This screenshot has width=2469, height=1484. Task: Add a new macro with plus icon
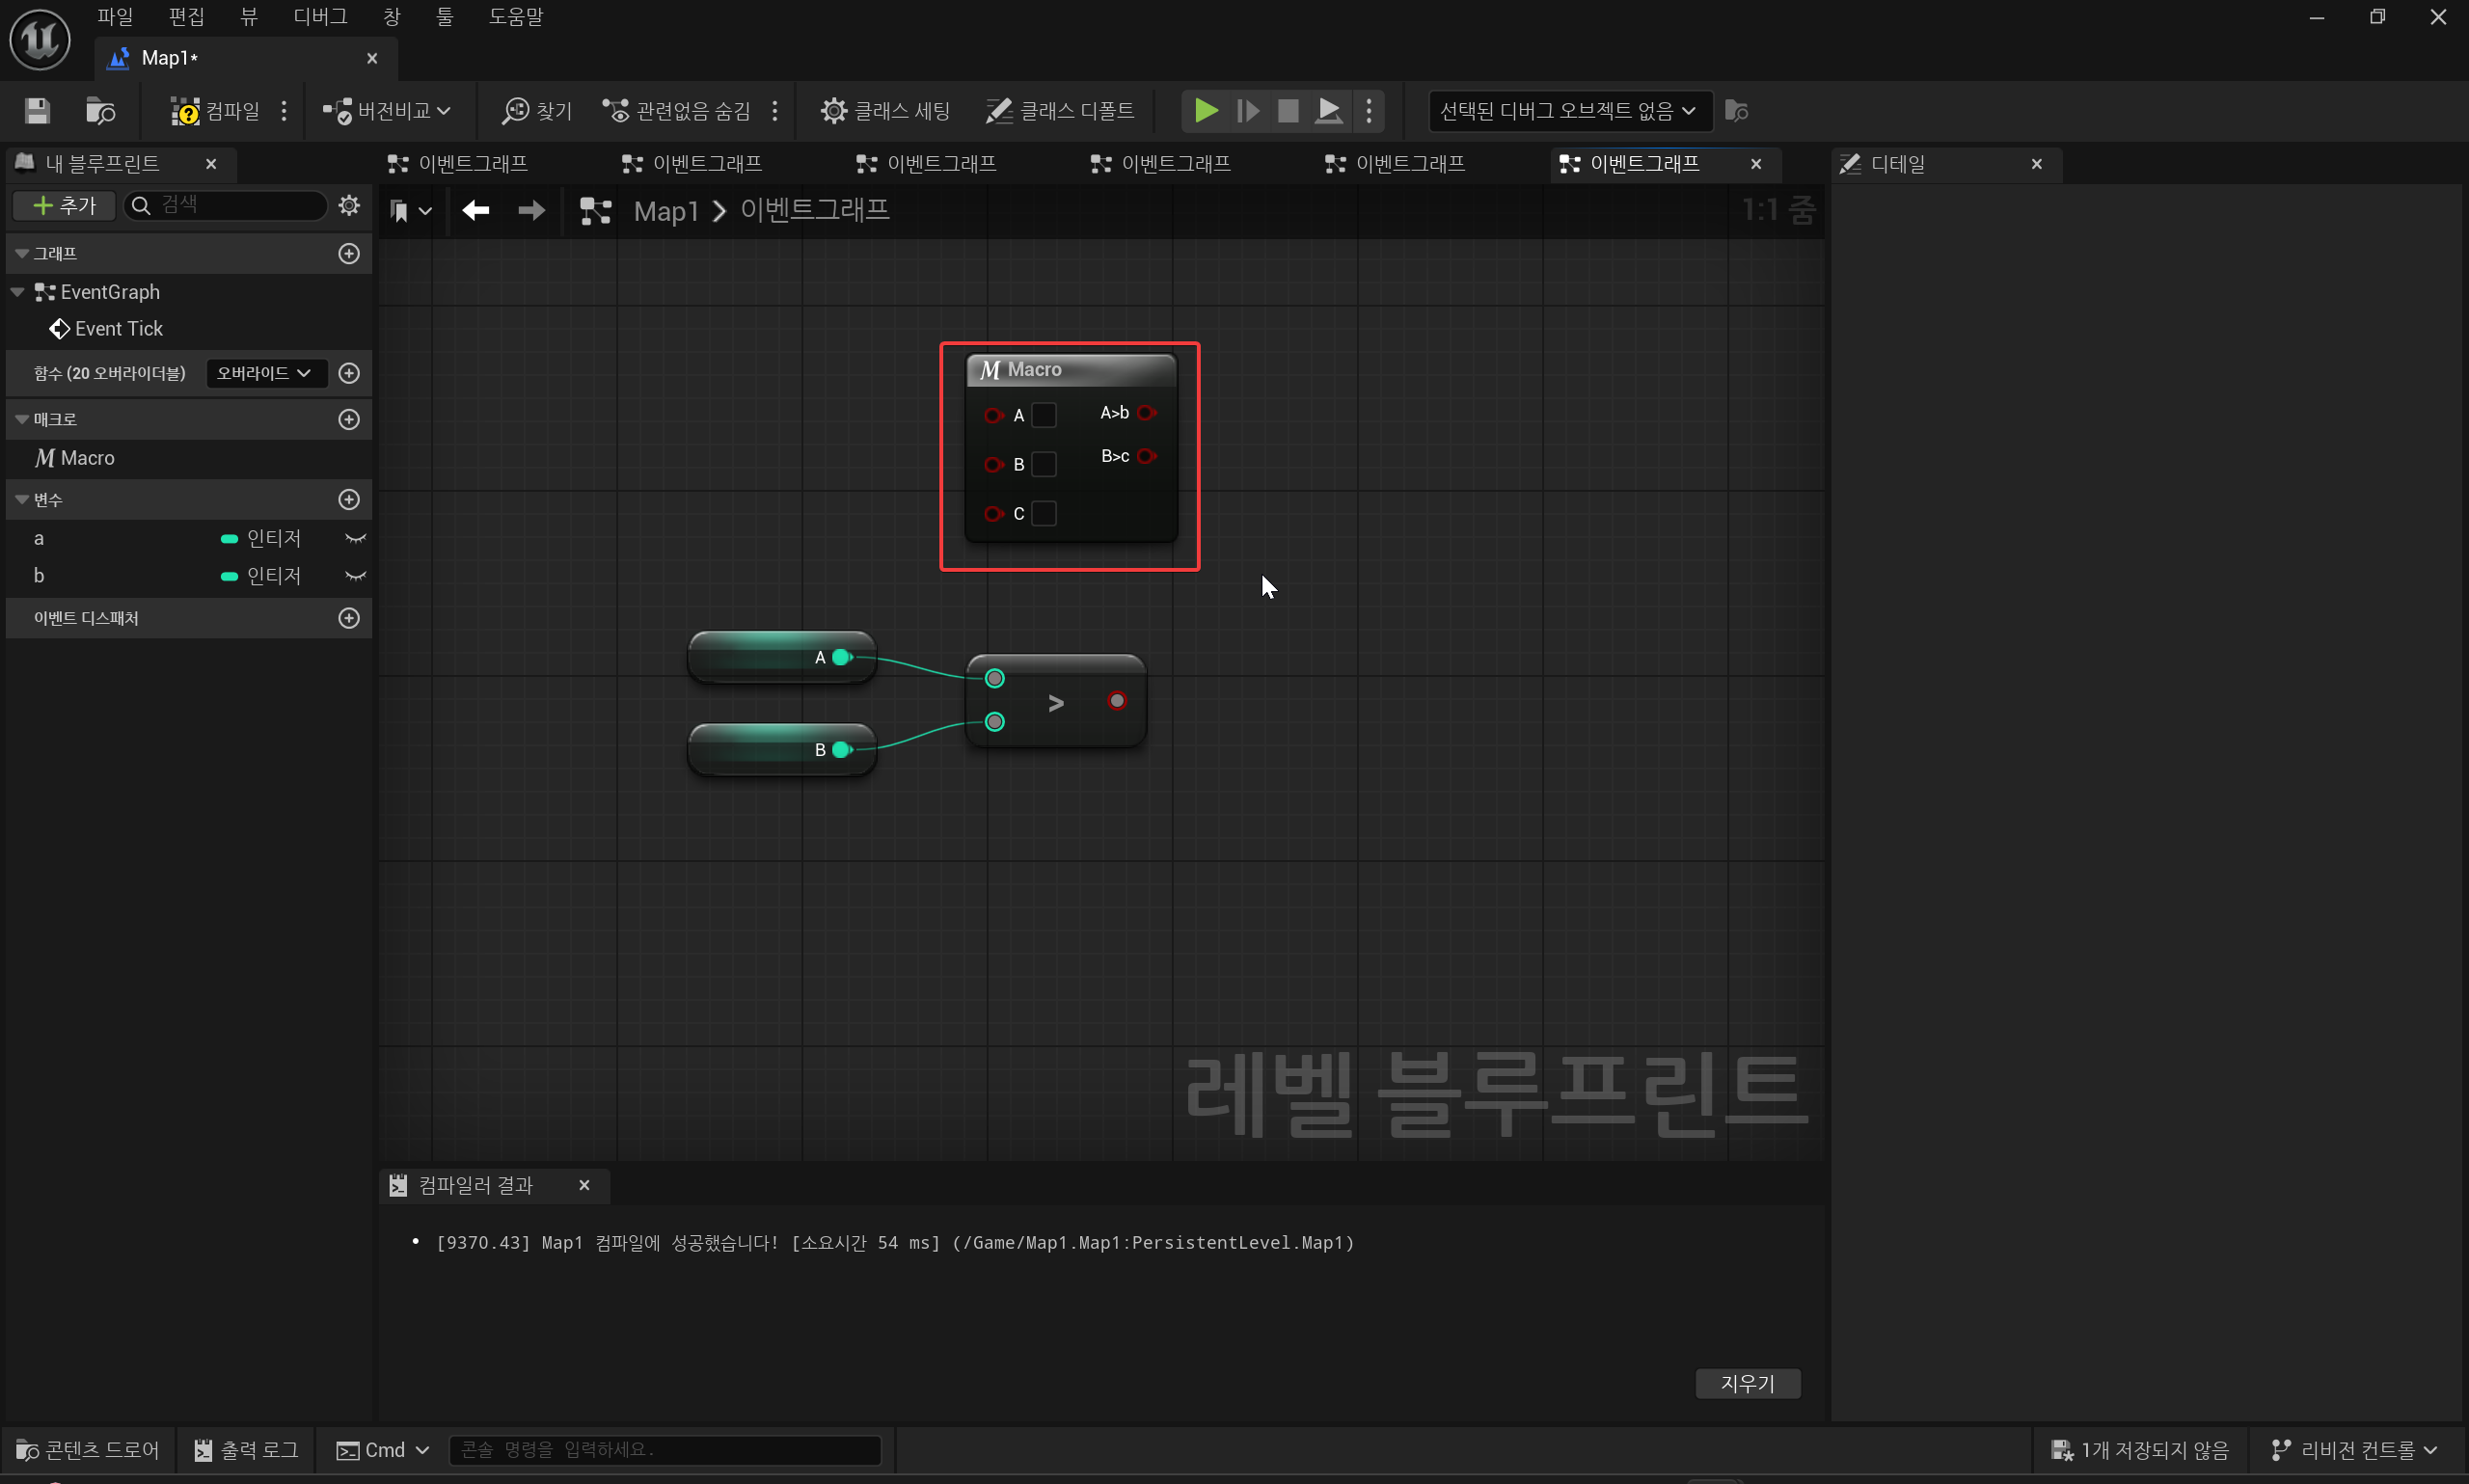(x=349, y=419)
